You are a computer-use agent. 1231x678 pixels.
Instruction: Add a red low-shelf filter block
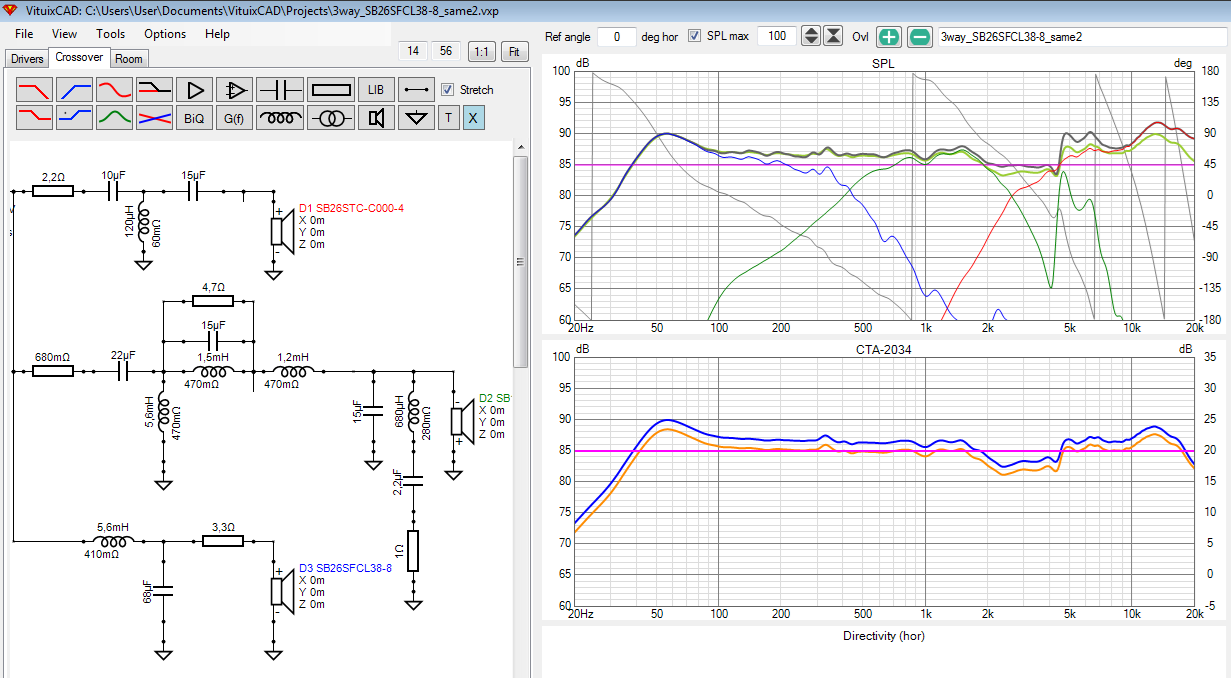(35, 117)
